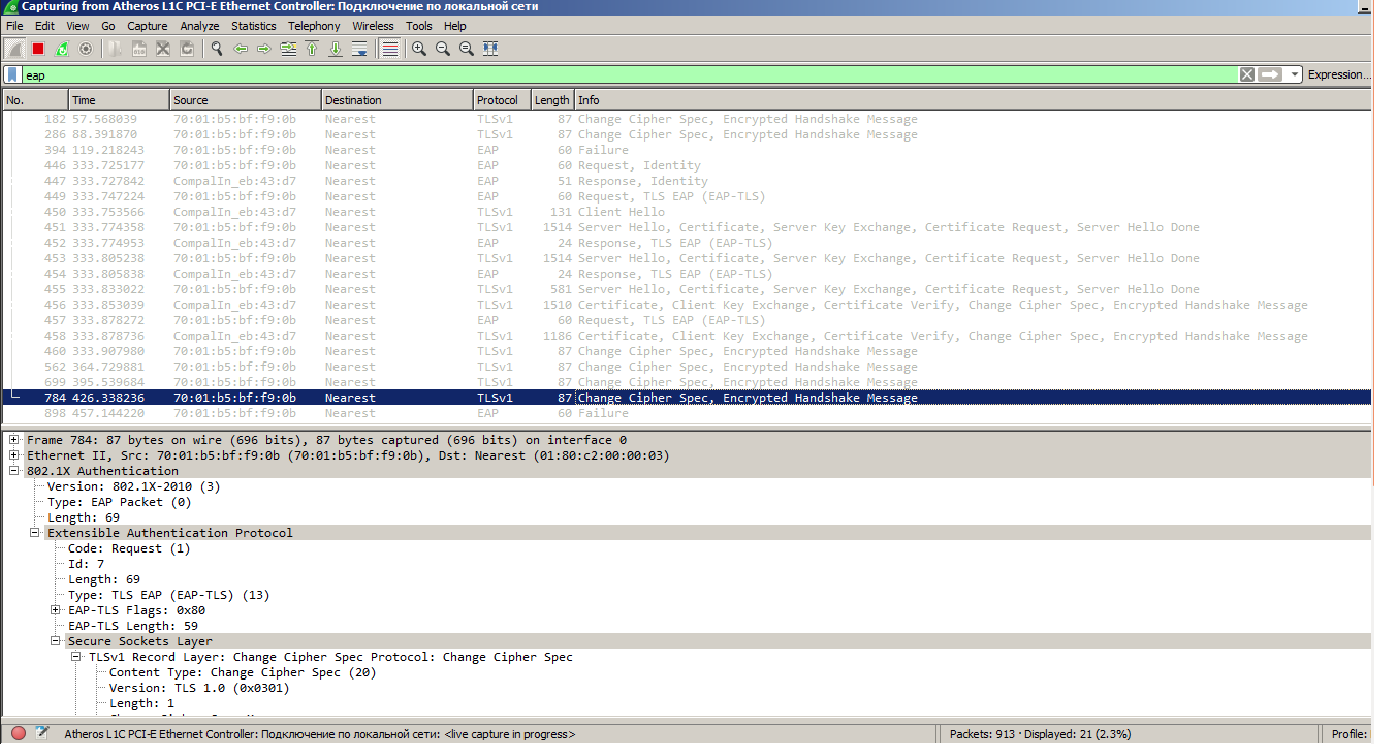This screenshot has height=744, width=1374.
Task: Open the Tools menu
Action: click(419, 26)
